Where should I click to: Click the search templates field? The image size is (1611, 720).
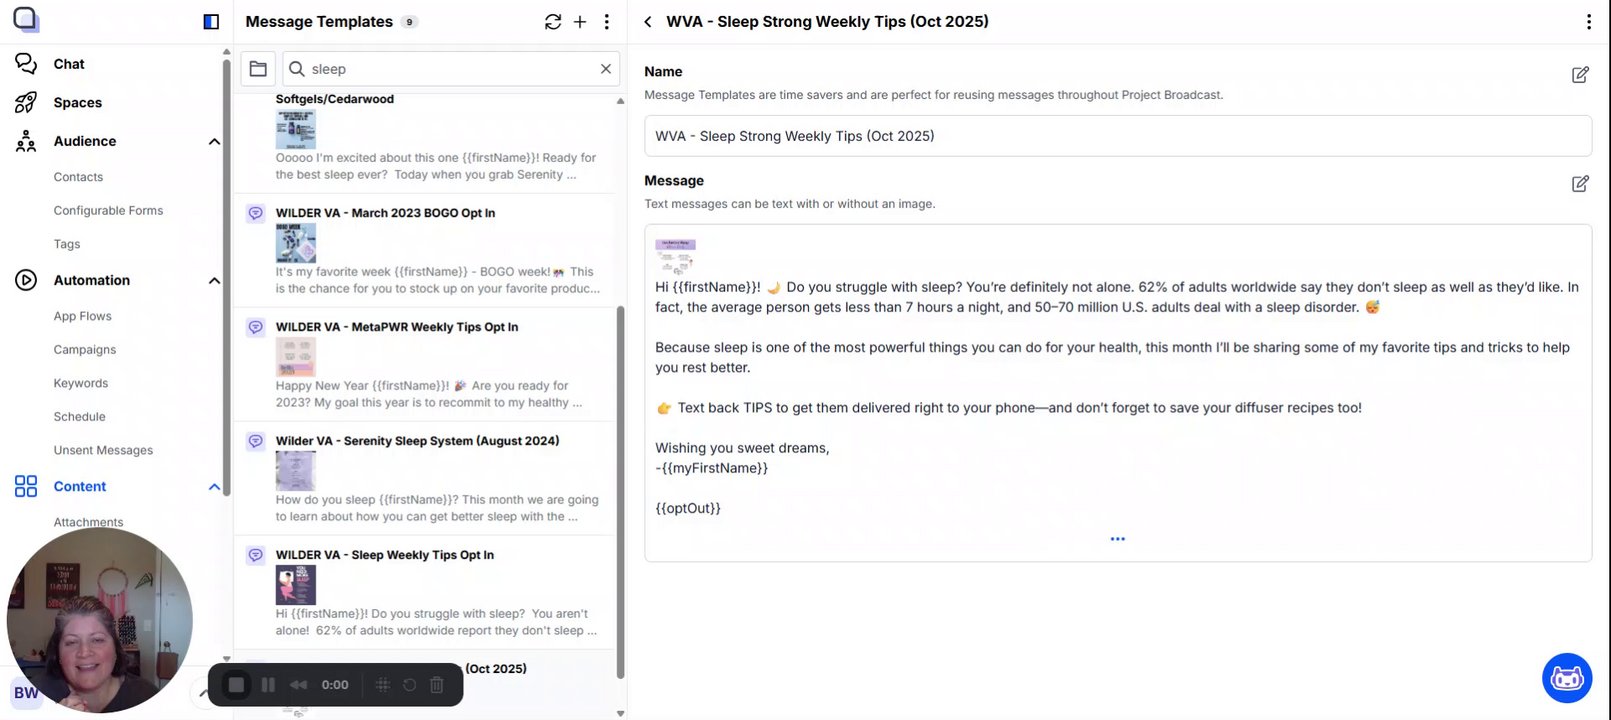click(x=450, y=69)
